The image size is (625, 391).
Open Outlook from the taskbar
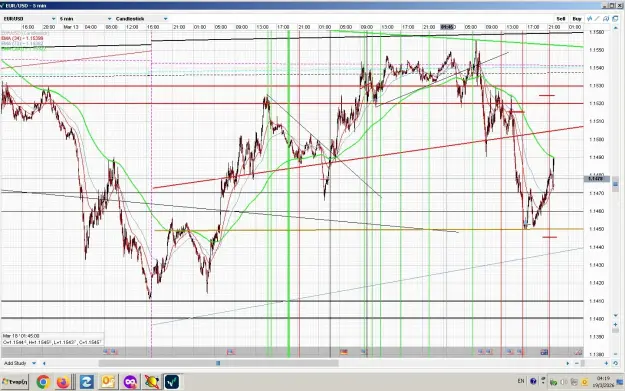[108, 382]
